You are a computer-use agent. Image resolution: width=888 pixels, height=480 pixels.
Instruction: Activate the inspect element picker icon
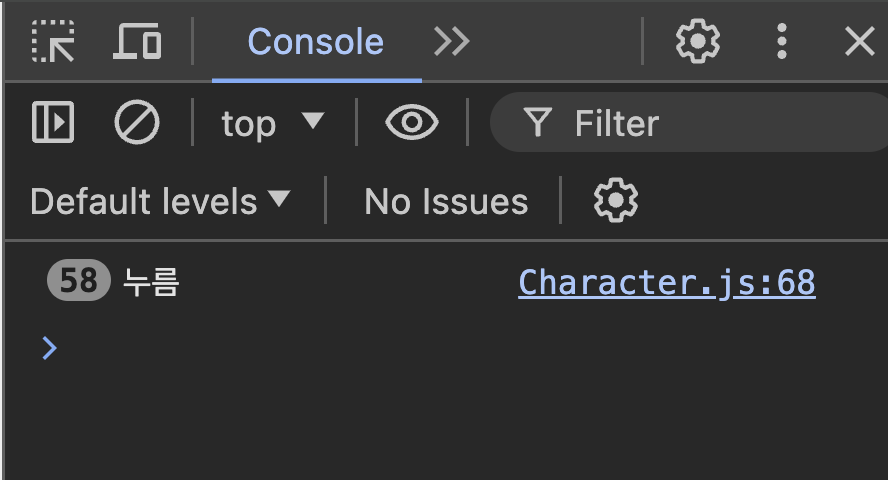click(53, 41)
